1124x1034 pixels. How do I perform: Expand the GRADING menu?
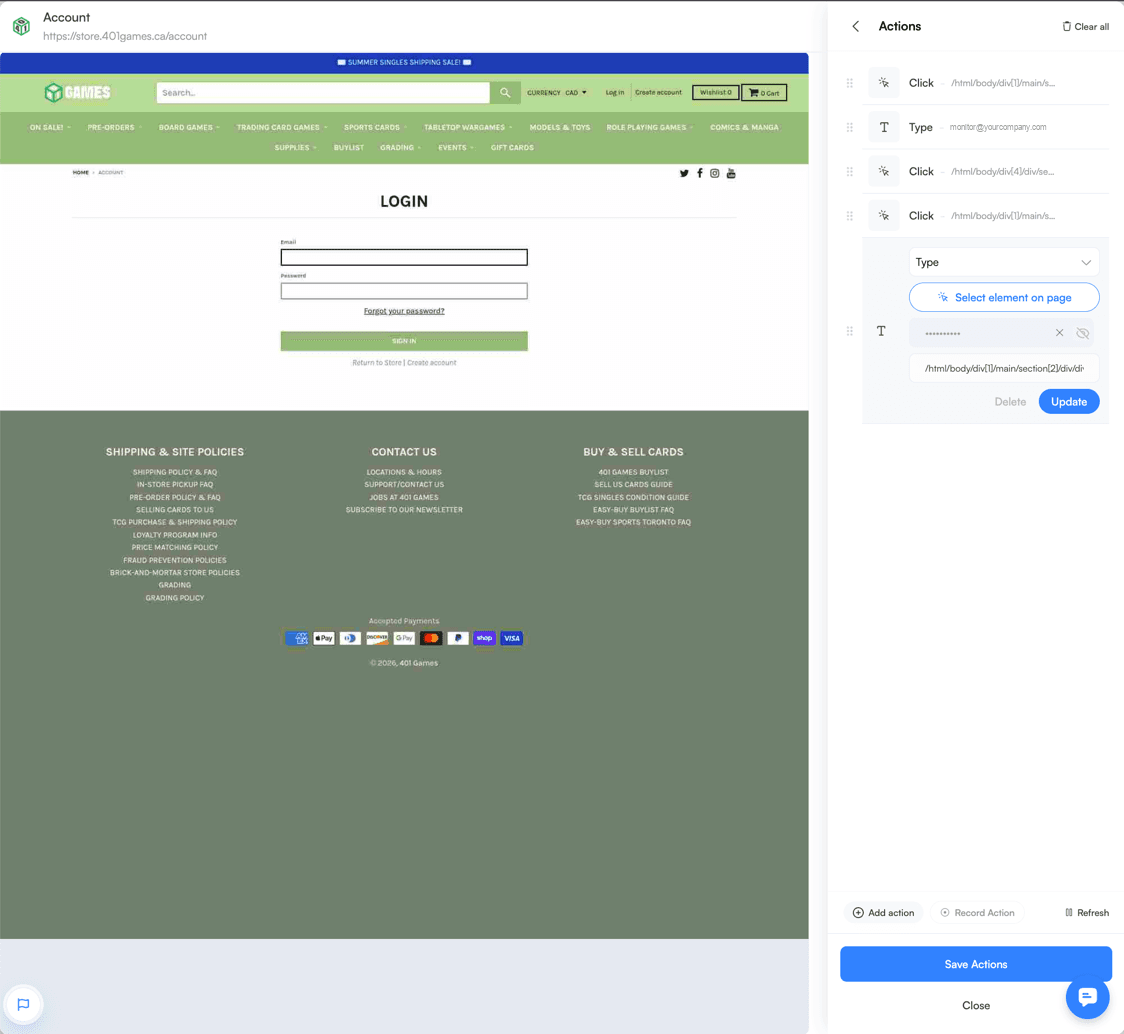pos(400,148)
